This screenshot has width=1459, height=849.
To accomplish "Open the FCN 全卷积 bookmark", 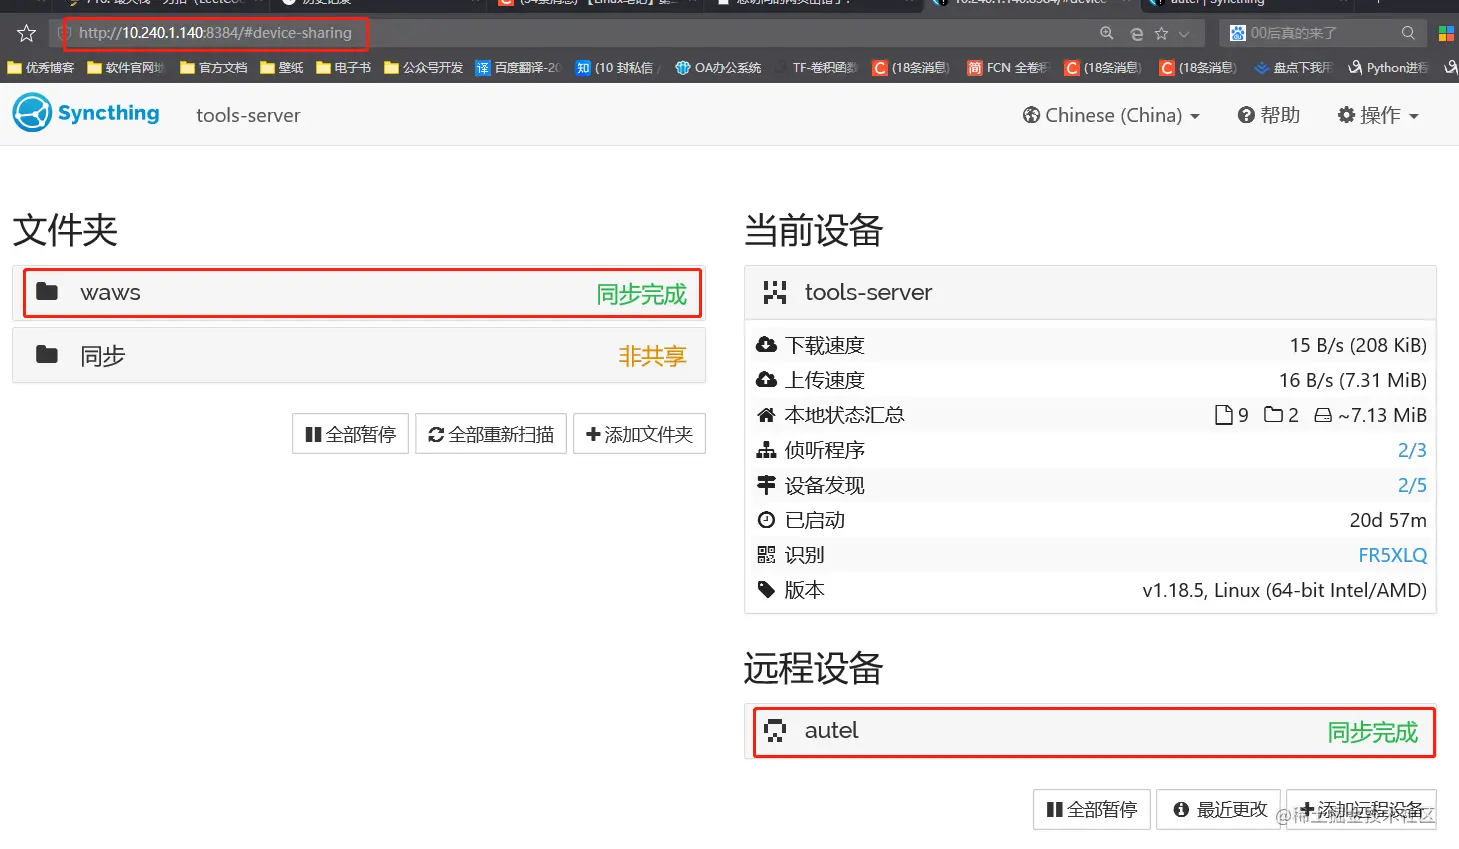I will click(1008, 68).
